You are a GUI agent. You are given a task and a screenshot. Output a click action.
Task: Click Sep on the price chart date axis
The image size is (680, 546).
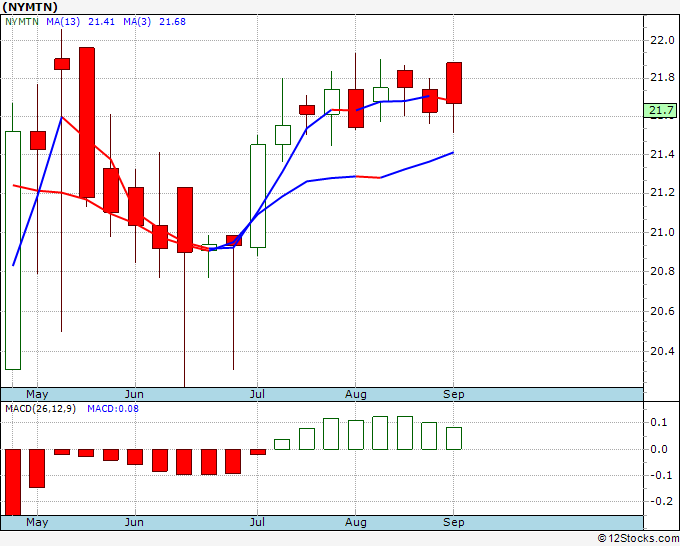pos(454,394)
